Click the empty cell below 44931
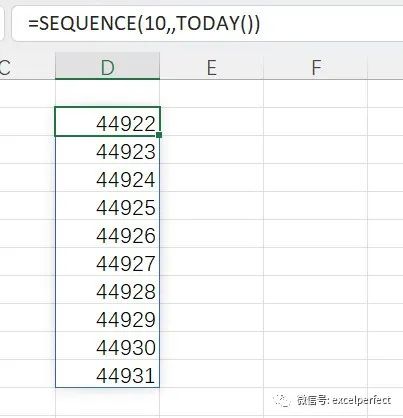The height and width of the screenshot is (418, 403). [x=107, y=402]
